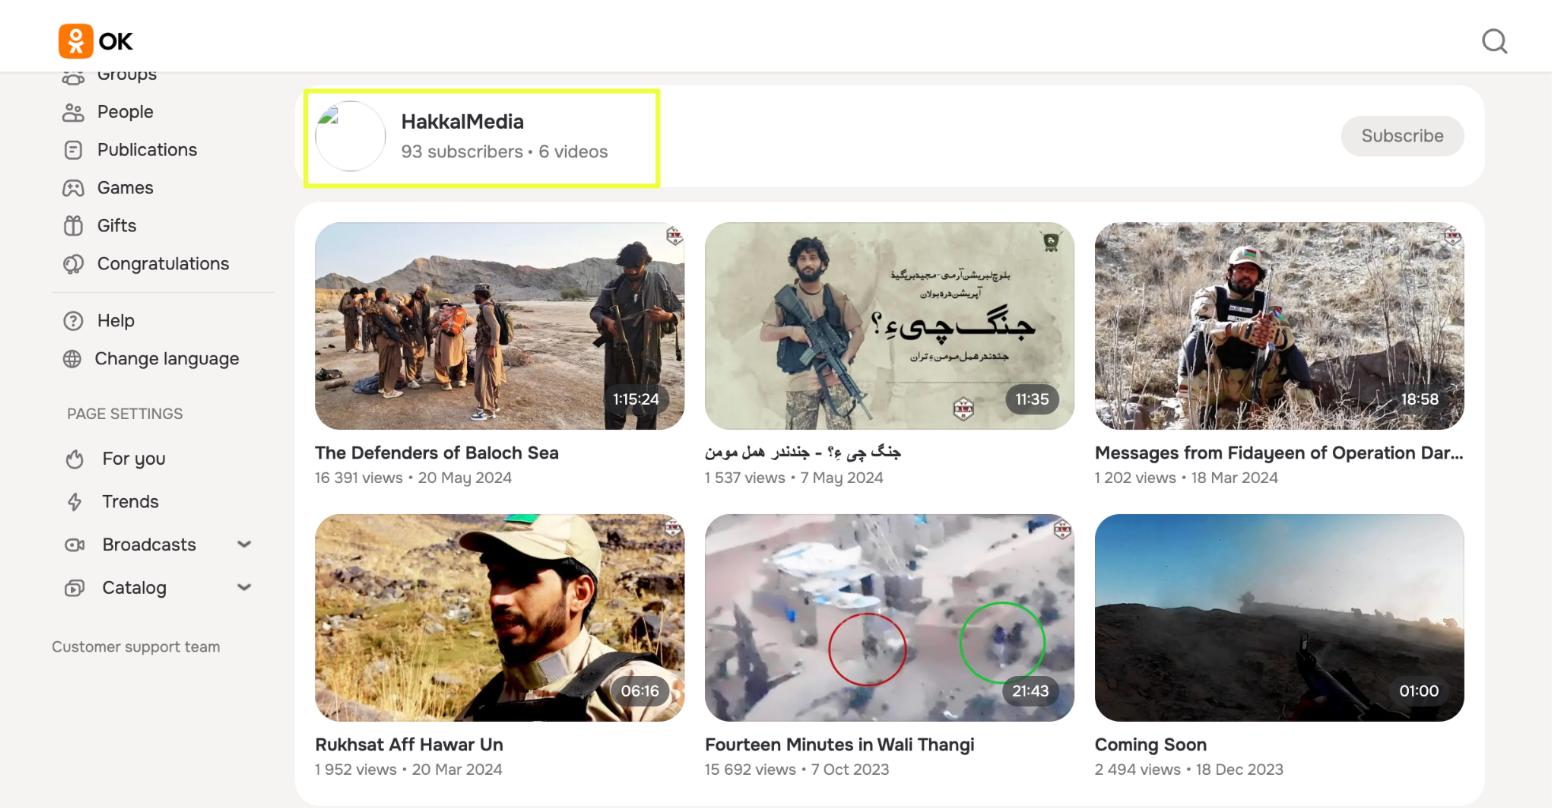Image resolution: width=1552 pixels, height=808 pixels.
Task: Open the Customer support team link
Action: [136, 647]
